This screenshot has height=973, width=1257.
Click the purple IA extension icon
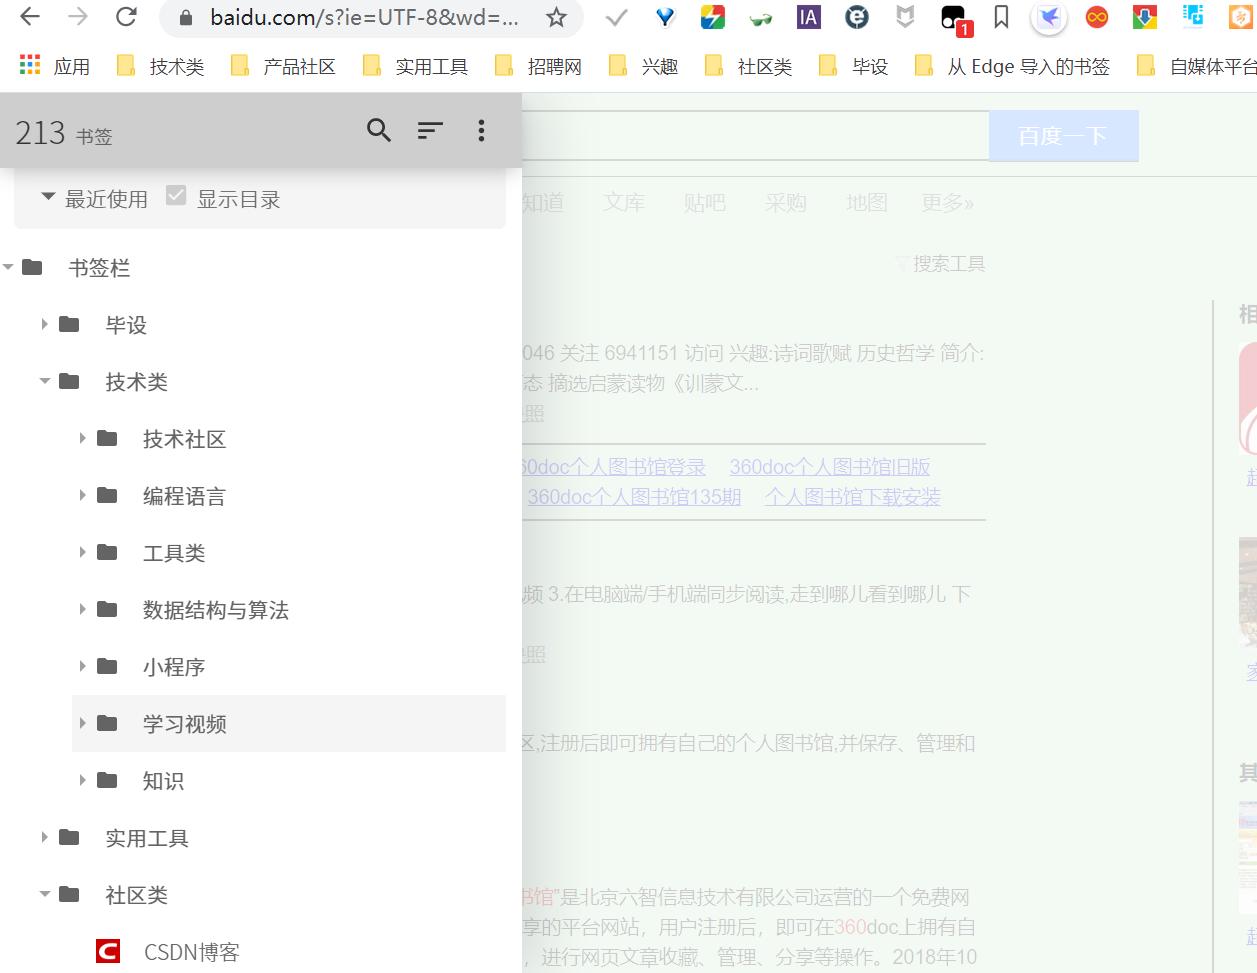coord(807,17)
